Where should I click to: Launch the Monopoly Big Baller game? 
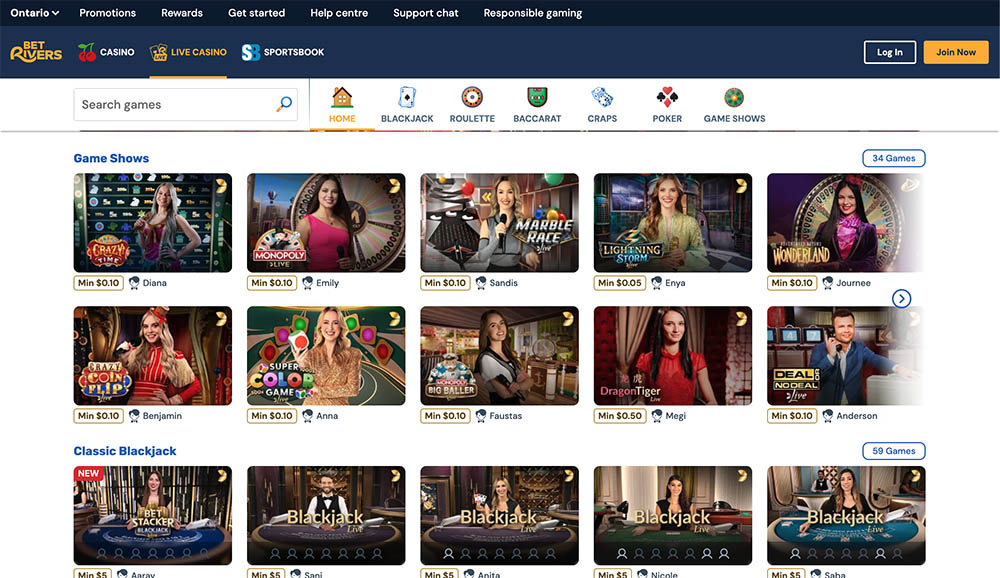pyautogui.click(x=499, y=355)
